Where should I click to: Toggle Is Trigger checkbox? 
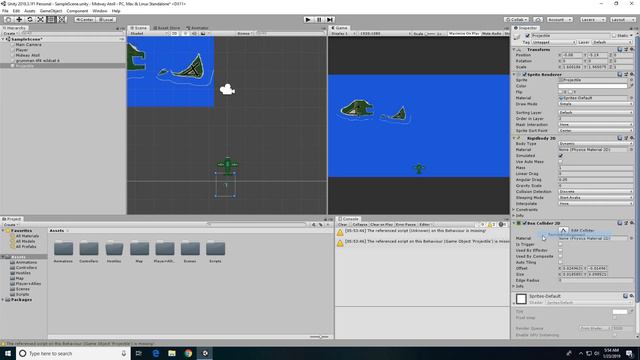coord(561,244)
